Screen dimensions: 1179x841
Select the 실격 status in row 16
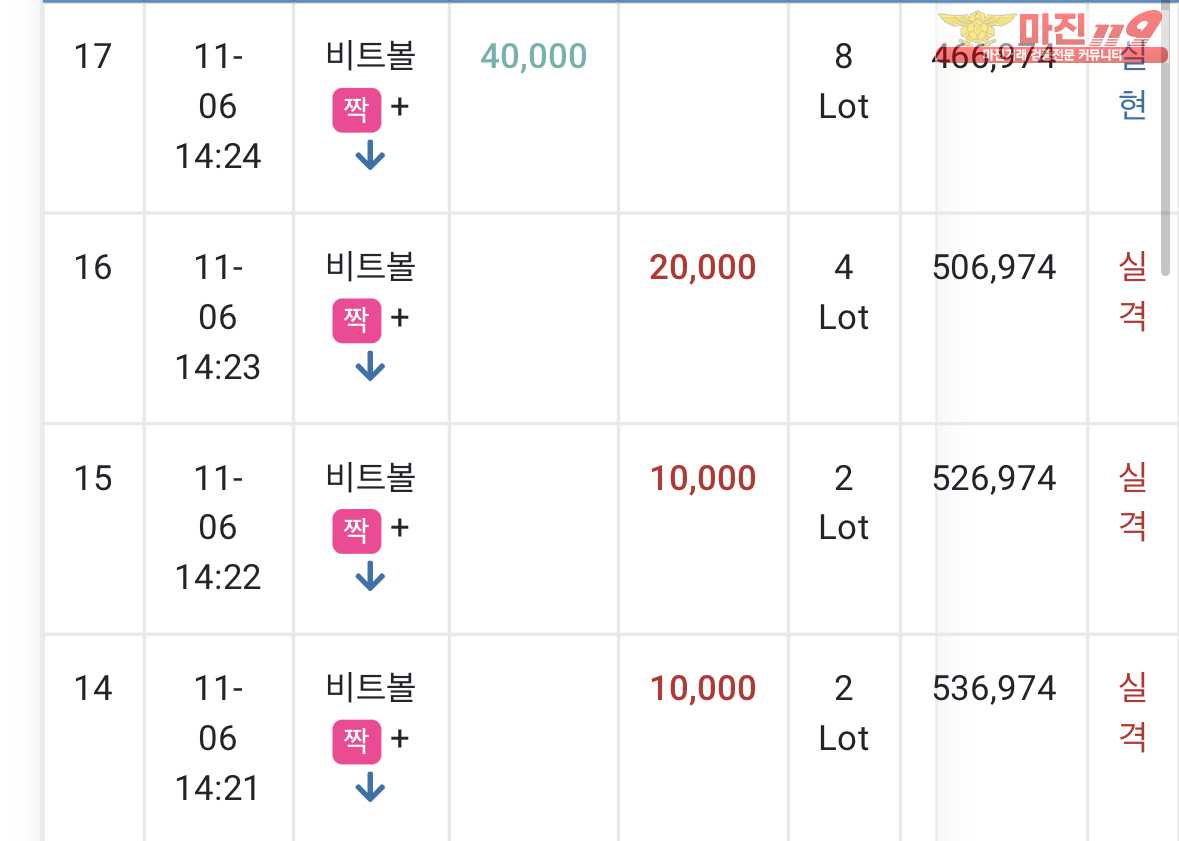tap(1132, 292)
